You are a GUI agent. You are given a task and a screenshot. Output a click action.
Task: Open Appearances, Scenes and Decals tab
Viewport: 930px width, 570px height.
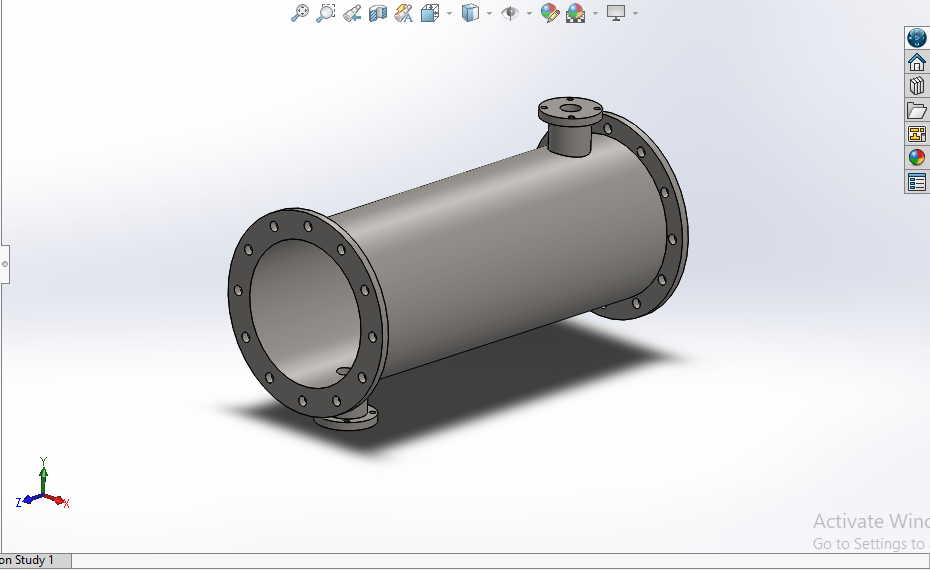(917, 158)
